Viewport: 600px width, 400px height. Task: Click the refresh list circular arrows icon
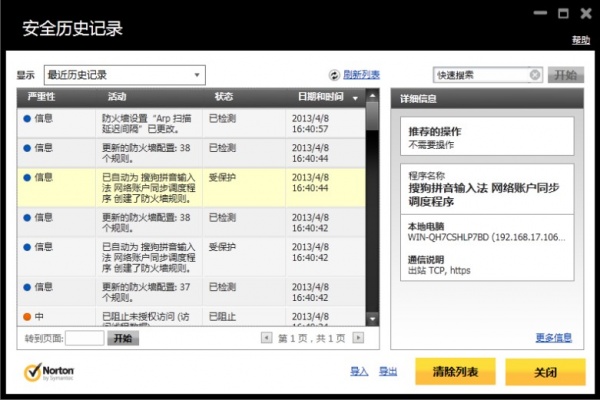pyautogui.click(x=334, y=75)
